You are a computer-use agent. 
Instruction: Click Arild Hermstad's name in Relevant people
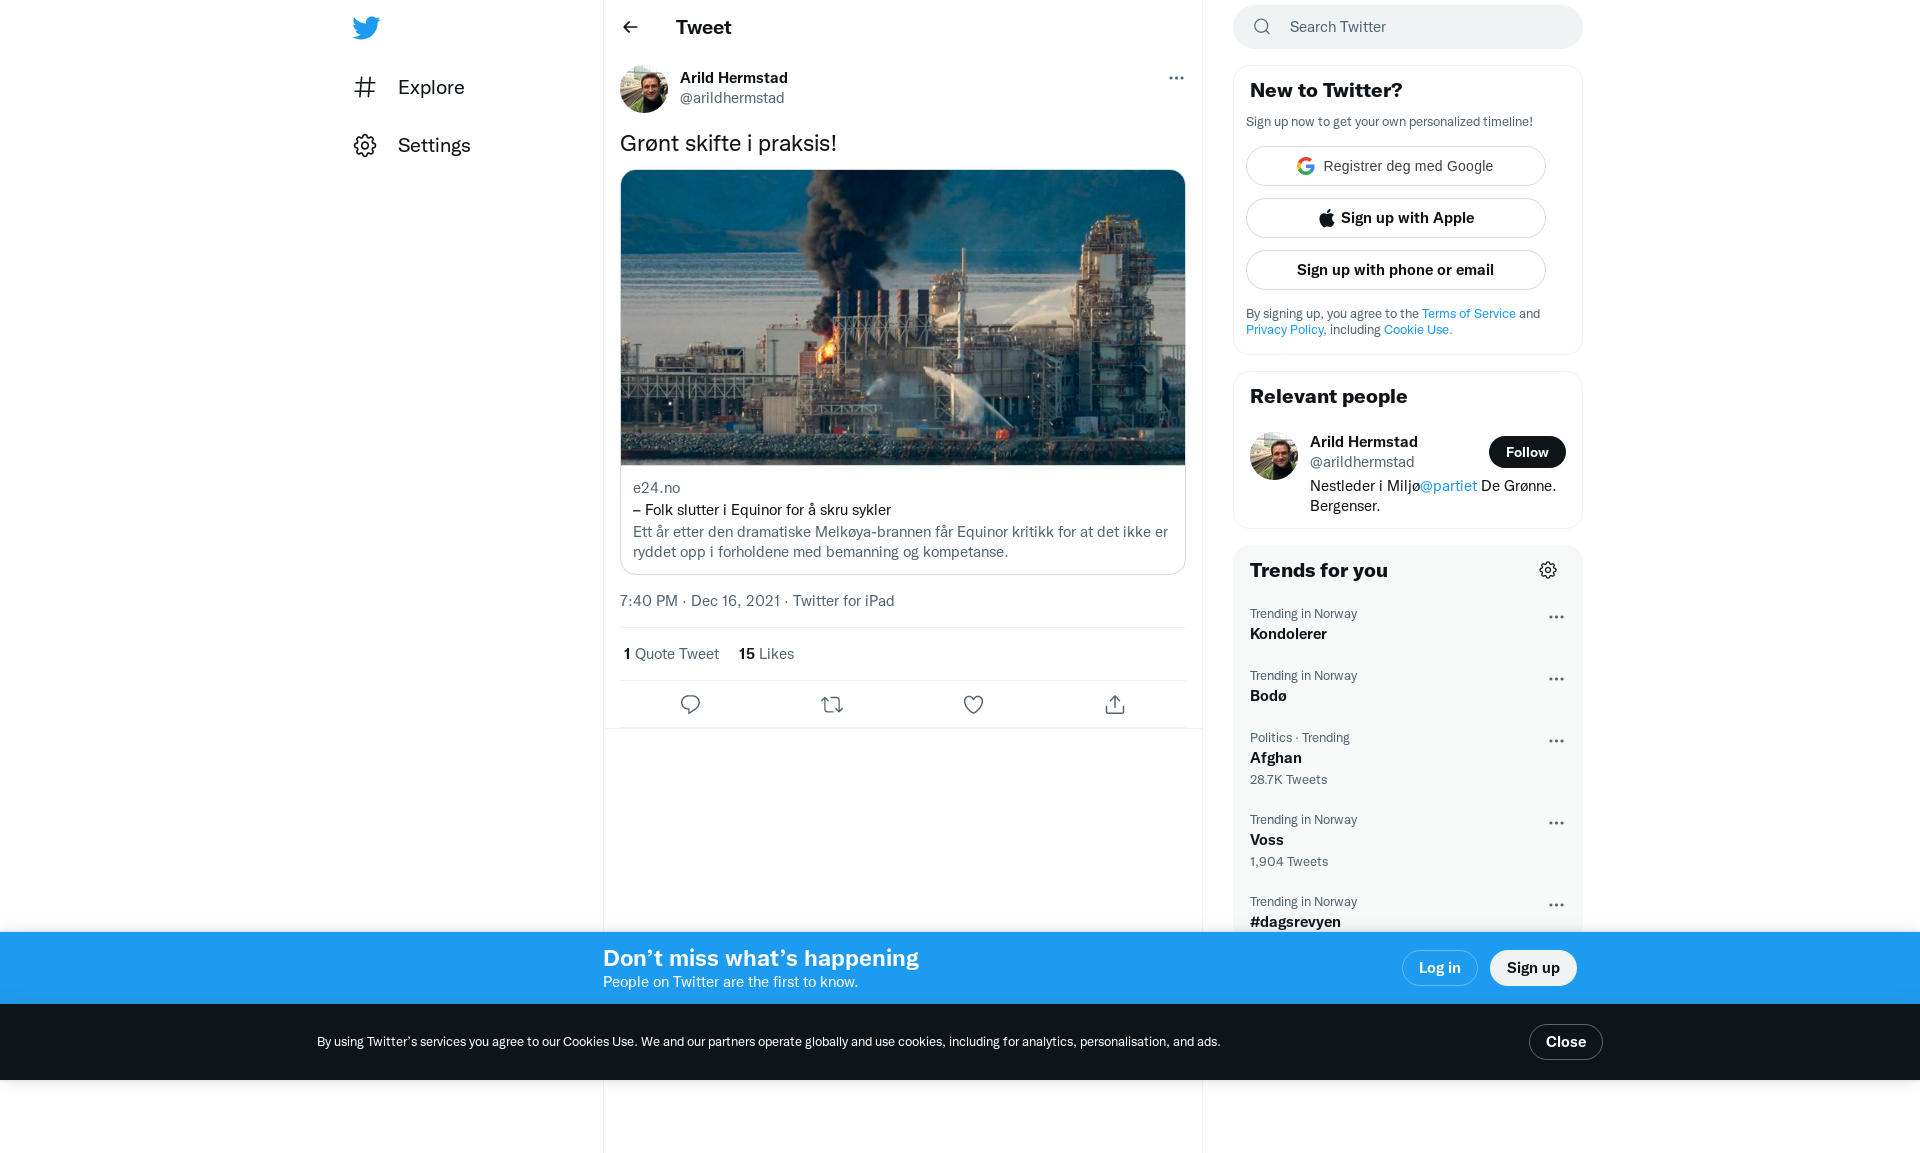1364,442
